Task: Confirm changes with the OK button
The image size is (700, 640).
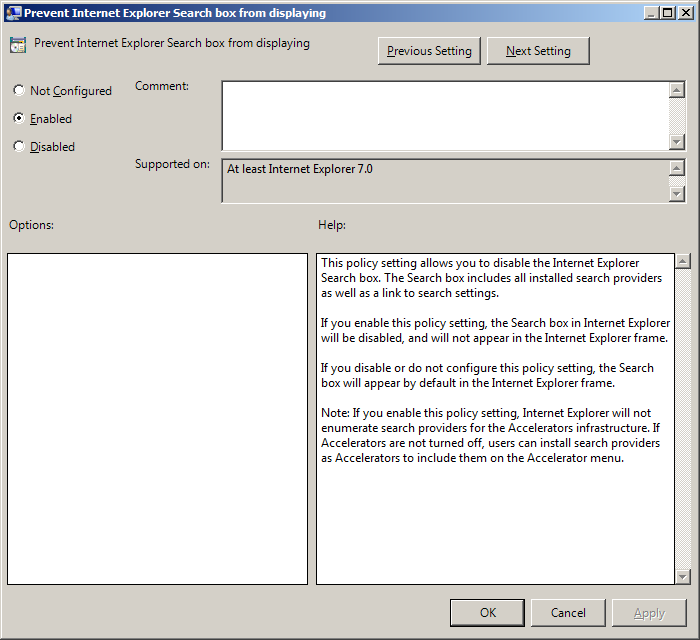Action: pyautogui.click(x=487, y=613)
